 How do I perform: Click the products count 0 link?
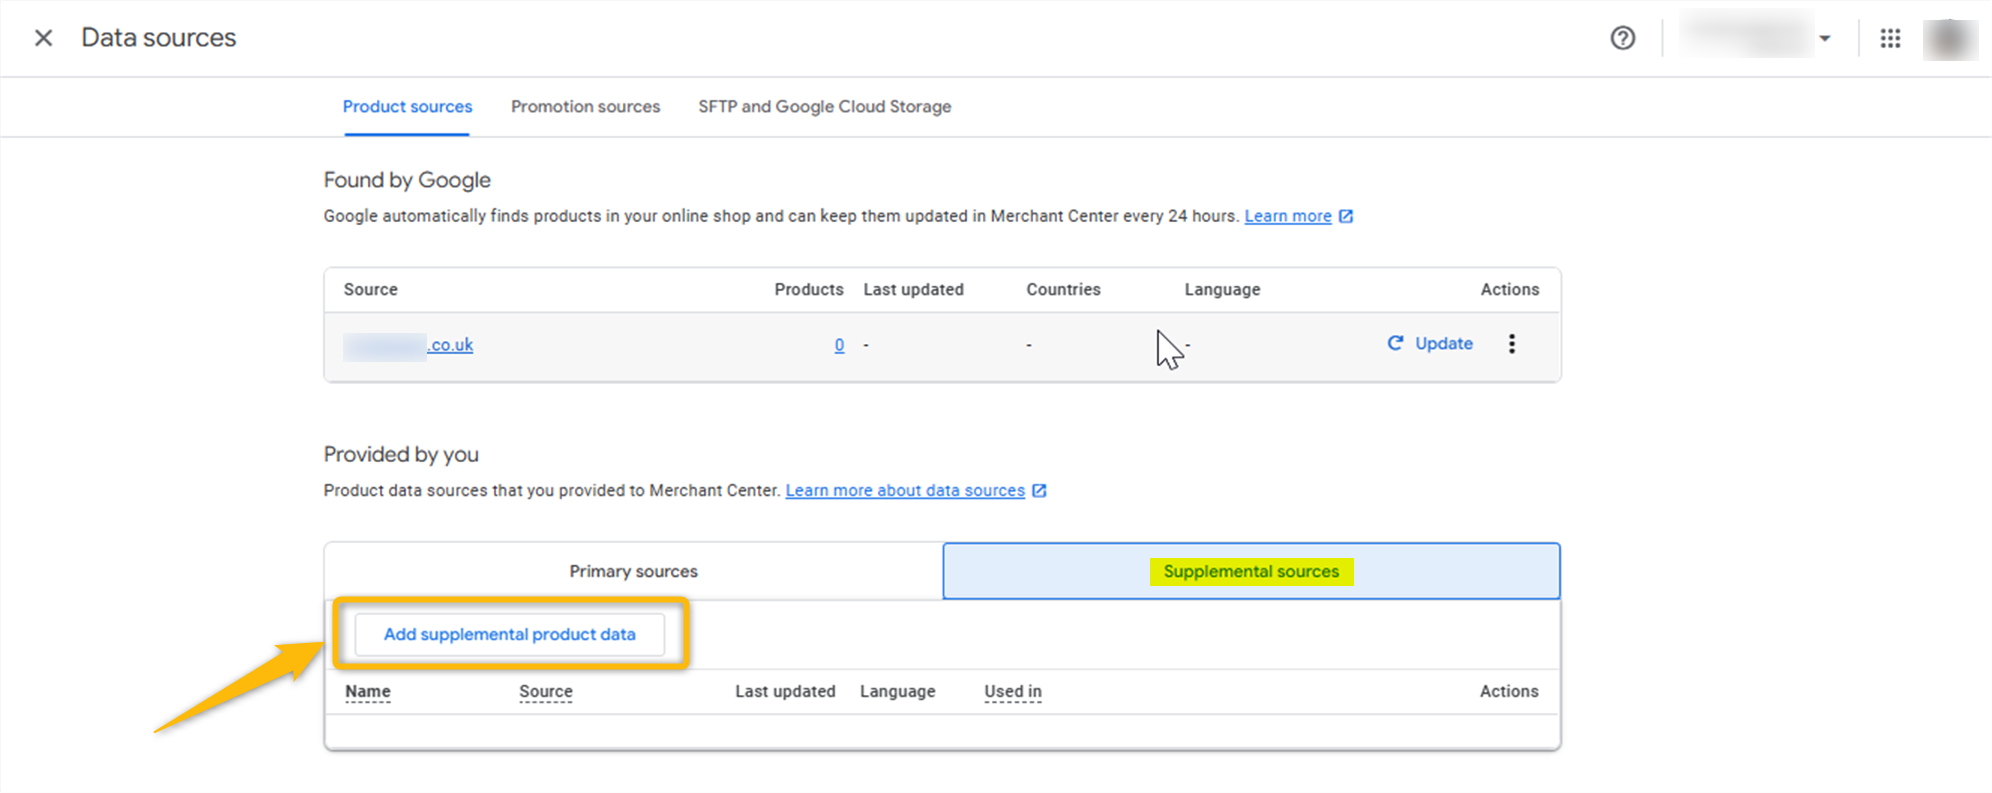pyautogui.click(x=839, y=345)
